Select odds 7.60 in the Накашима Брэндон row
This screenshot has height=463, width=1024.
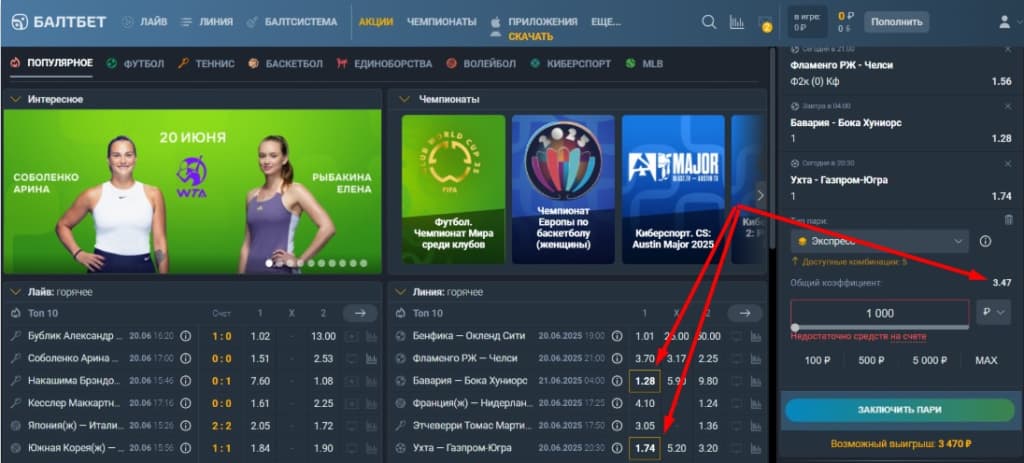tap(260, 381)
